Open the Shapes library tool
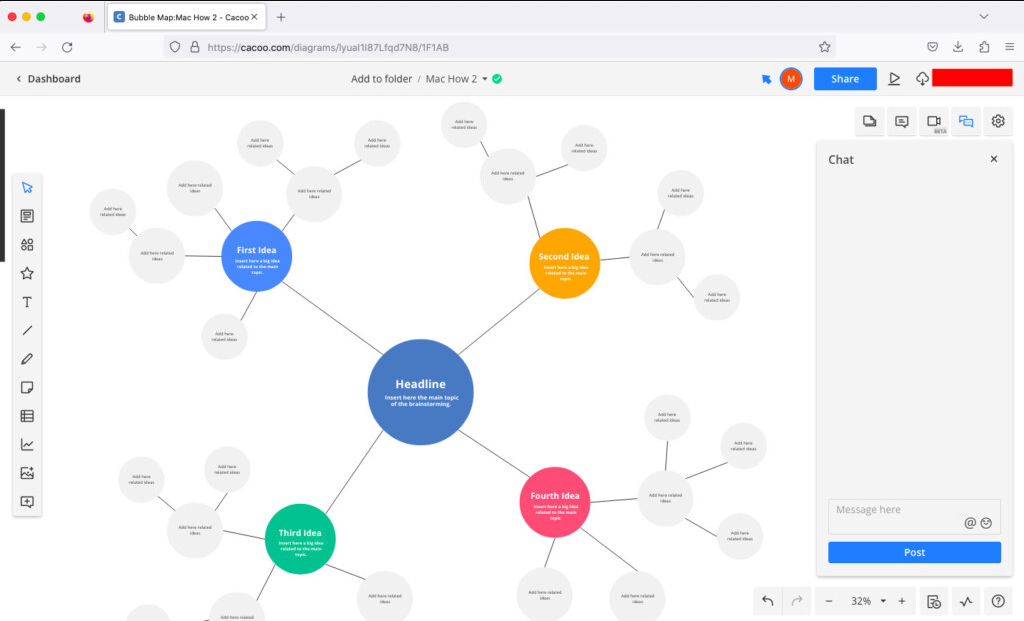 [x=27, y=245]
